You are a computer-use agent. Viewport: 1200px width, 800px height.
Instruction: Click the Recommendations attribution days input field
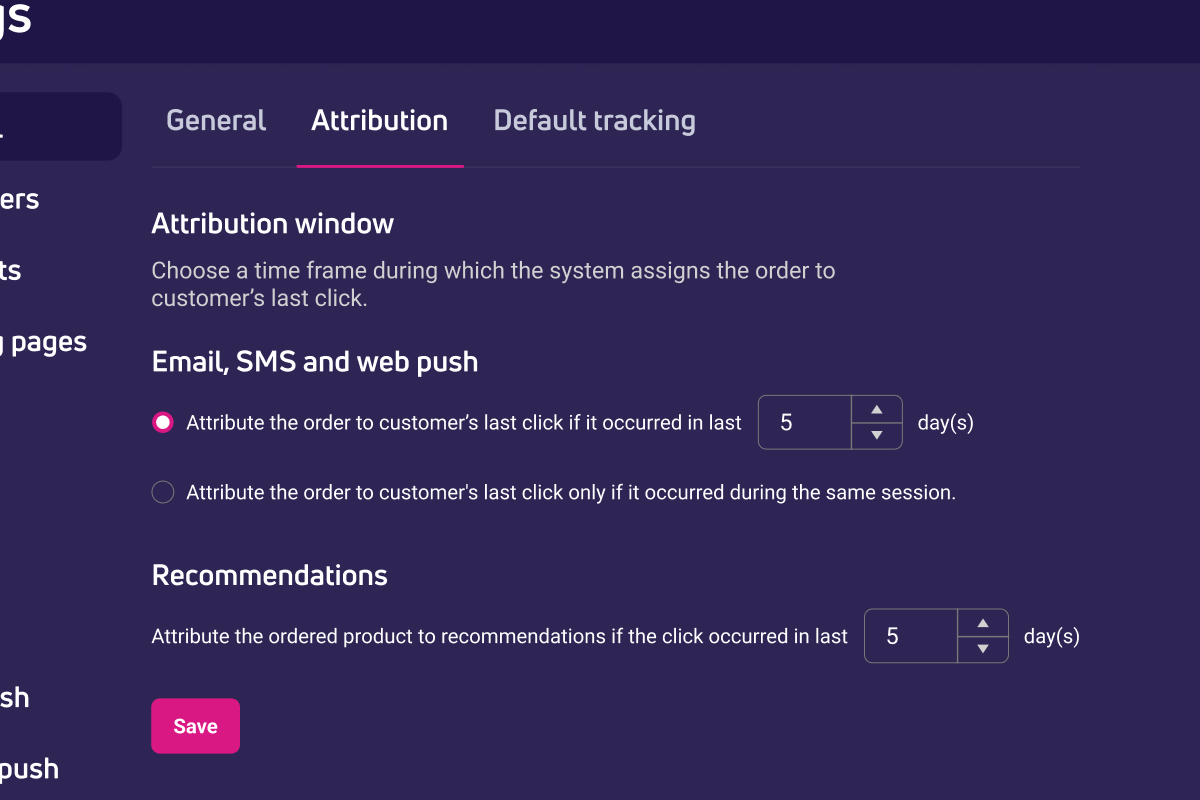910,636
